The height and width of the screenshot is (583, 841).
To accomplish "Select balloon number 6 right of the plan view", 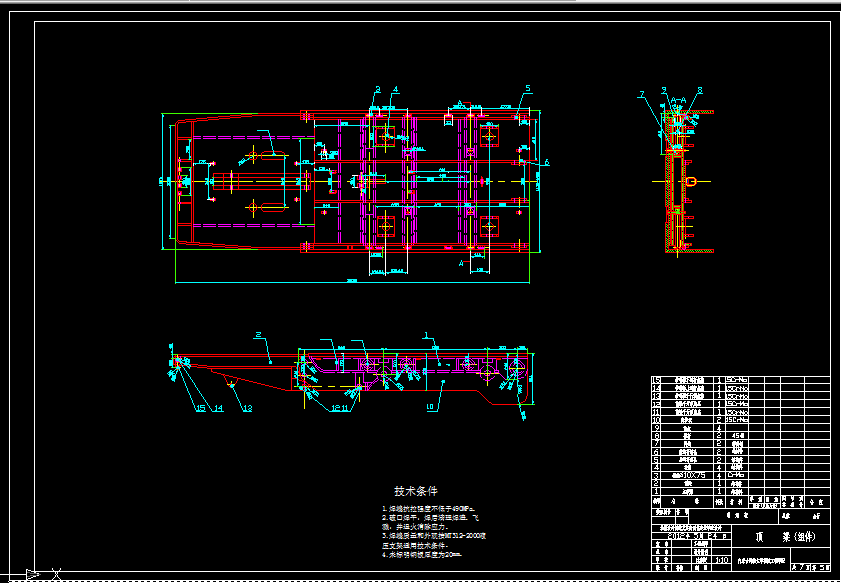I will [547, 162].
